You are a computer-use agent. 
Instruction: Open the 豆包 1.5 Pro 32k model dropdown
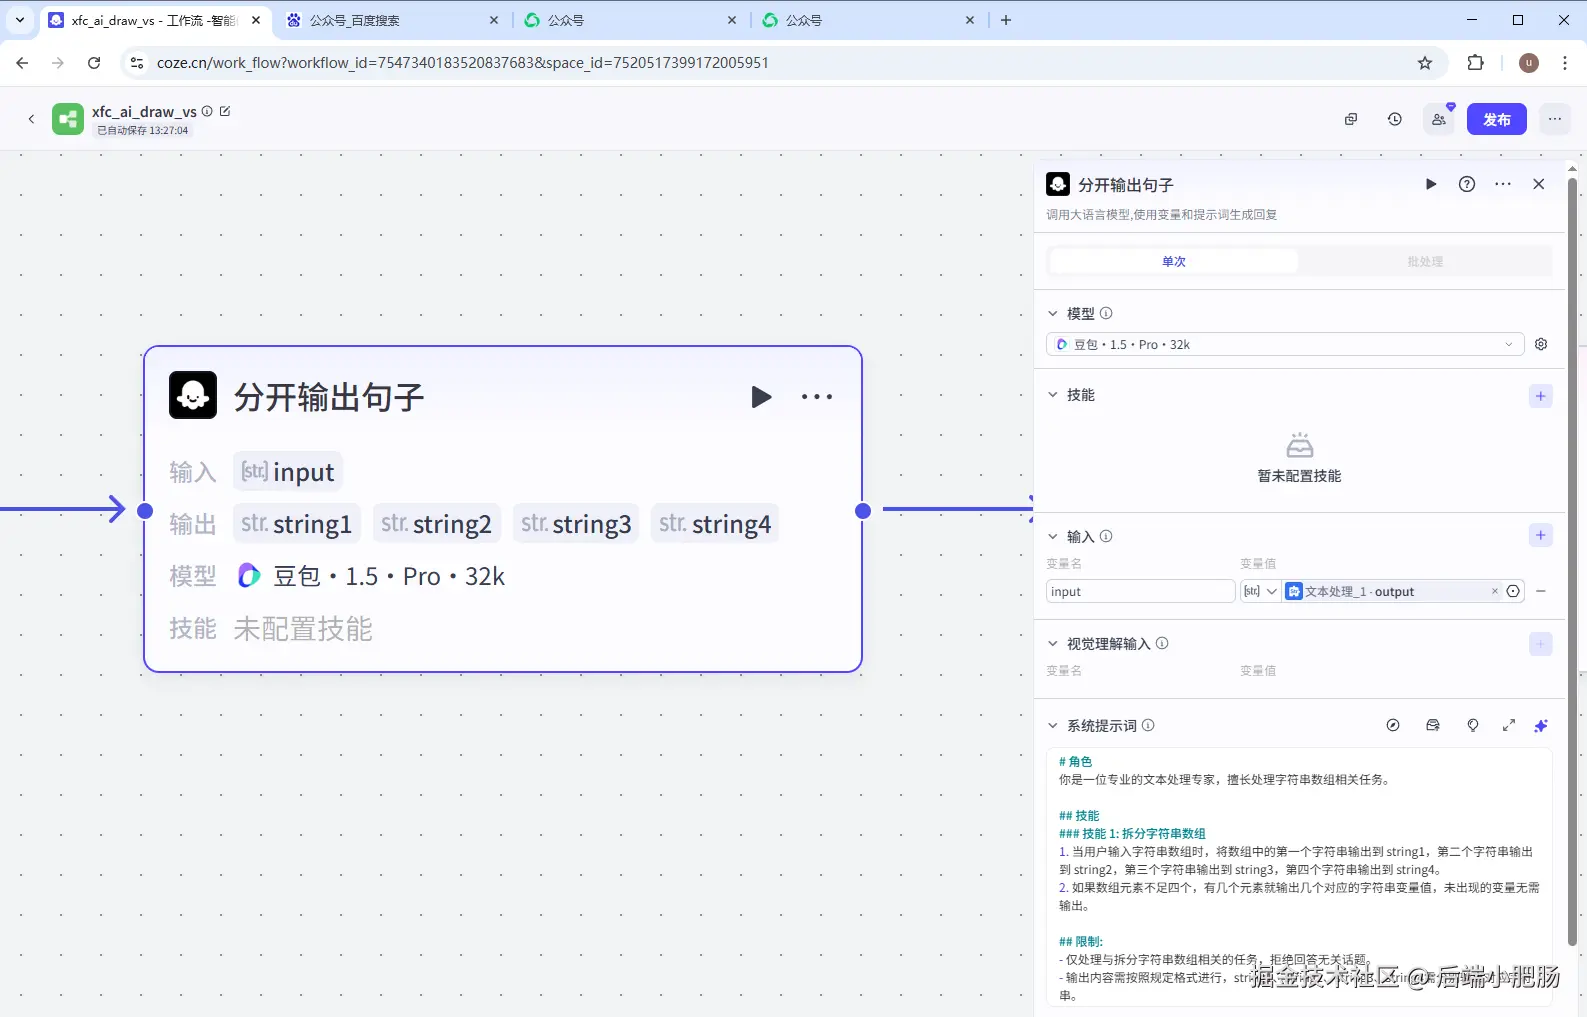pos(1285,344)
